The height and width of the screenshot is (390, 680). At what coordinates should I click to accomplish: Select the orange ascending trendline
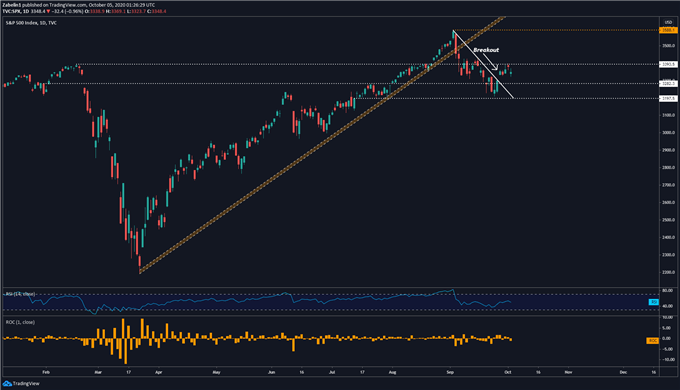(x=321, y=145)
